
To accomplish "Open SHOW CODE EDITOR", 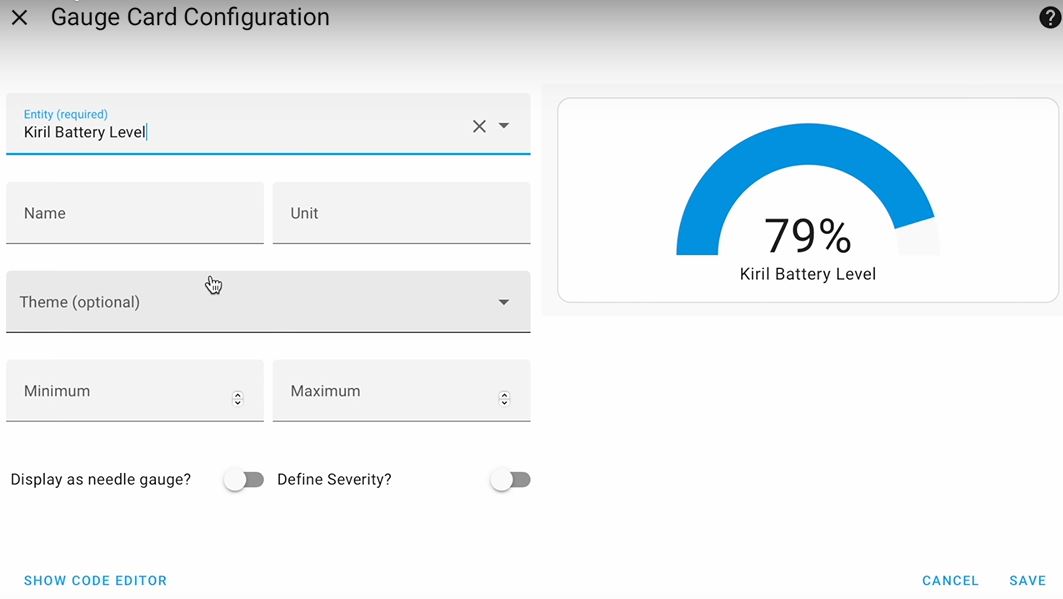I will click(x=96, y=581).
